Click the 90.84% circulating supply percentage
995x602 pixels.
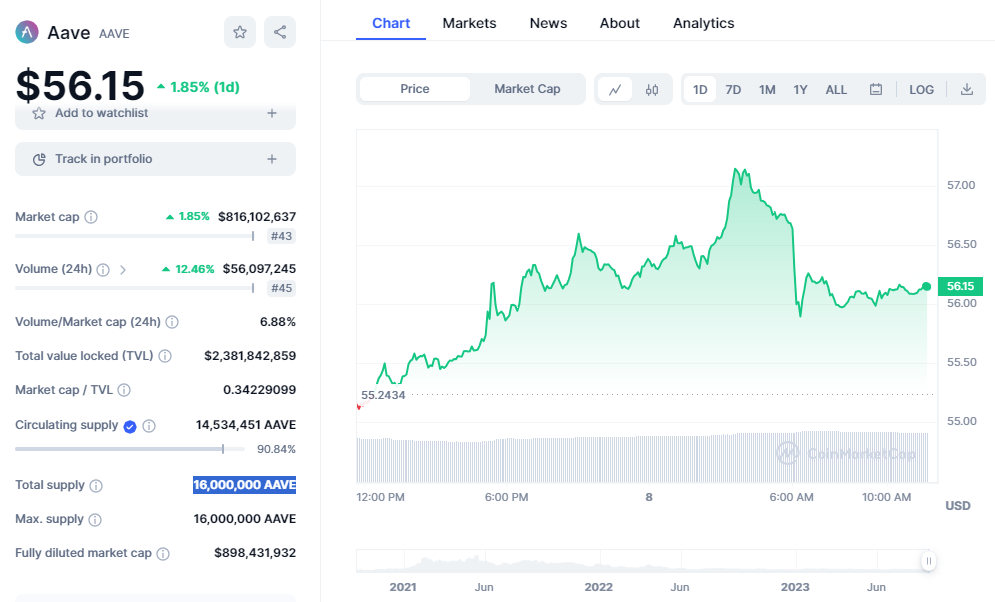pyautogui.click(x=276, y=449)
